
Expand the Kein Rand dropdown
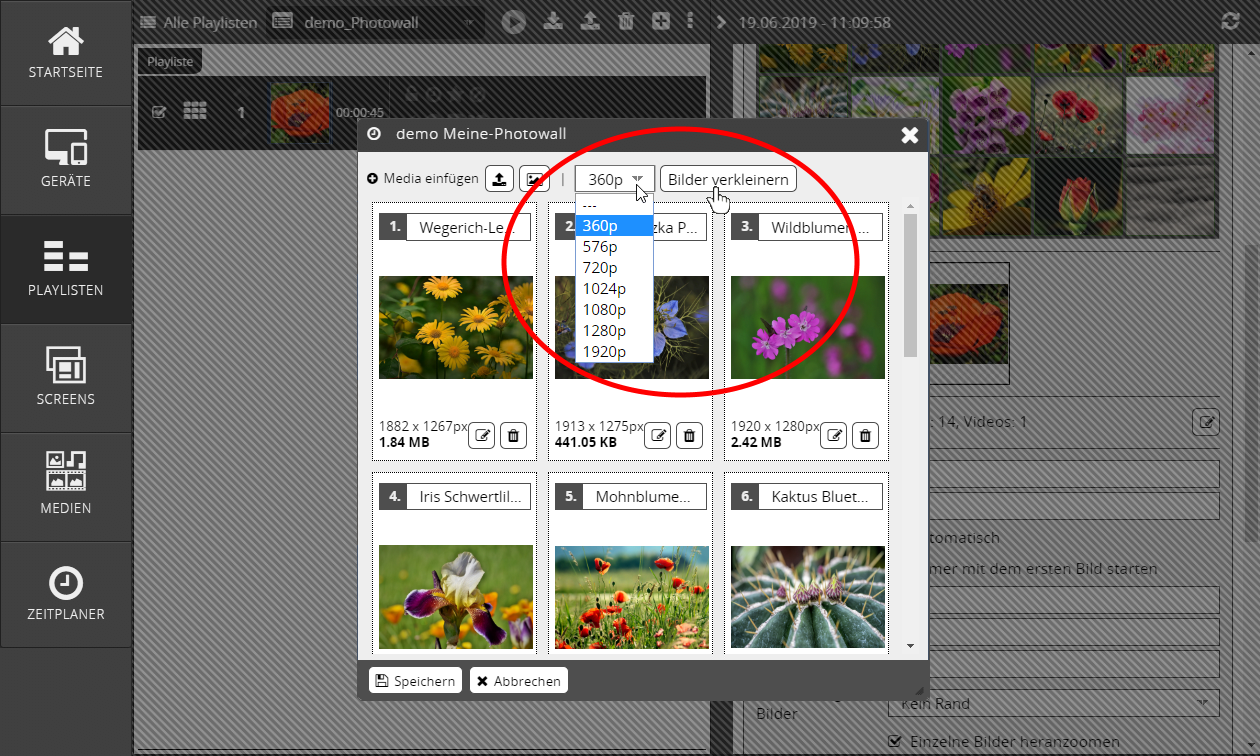tap(1053, 703)
